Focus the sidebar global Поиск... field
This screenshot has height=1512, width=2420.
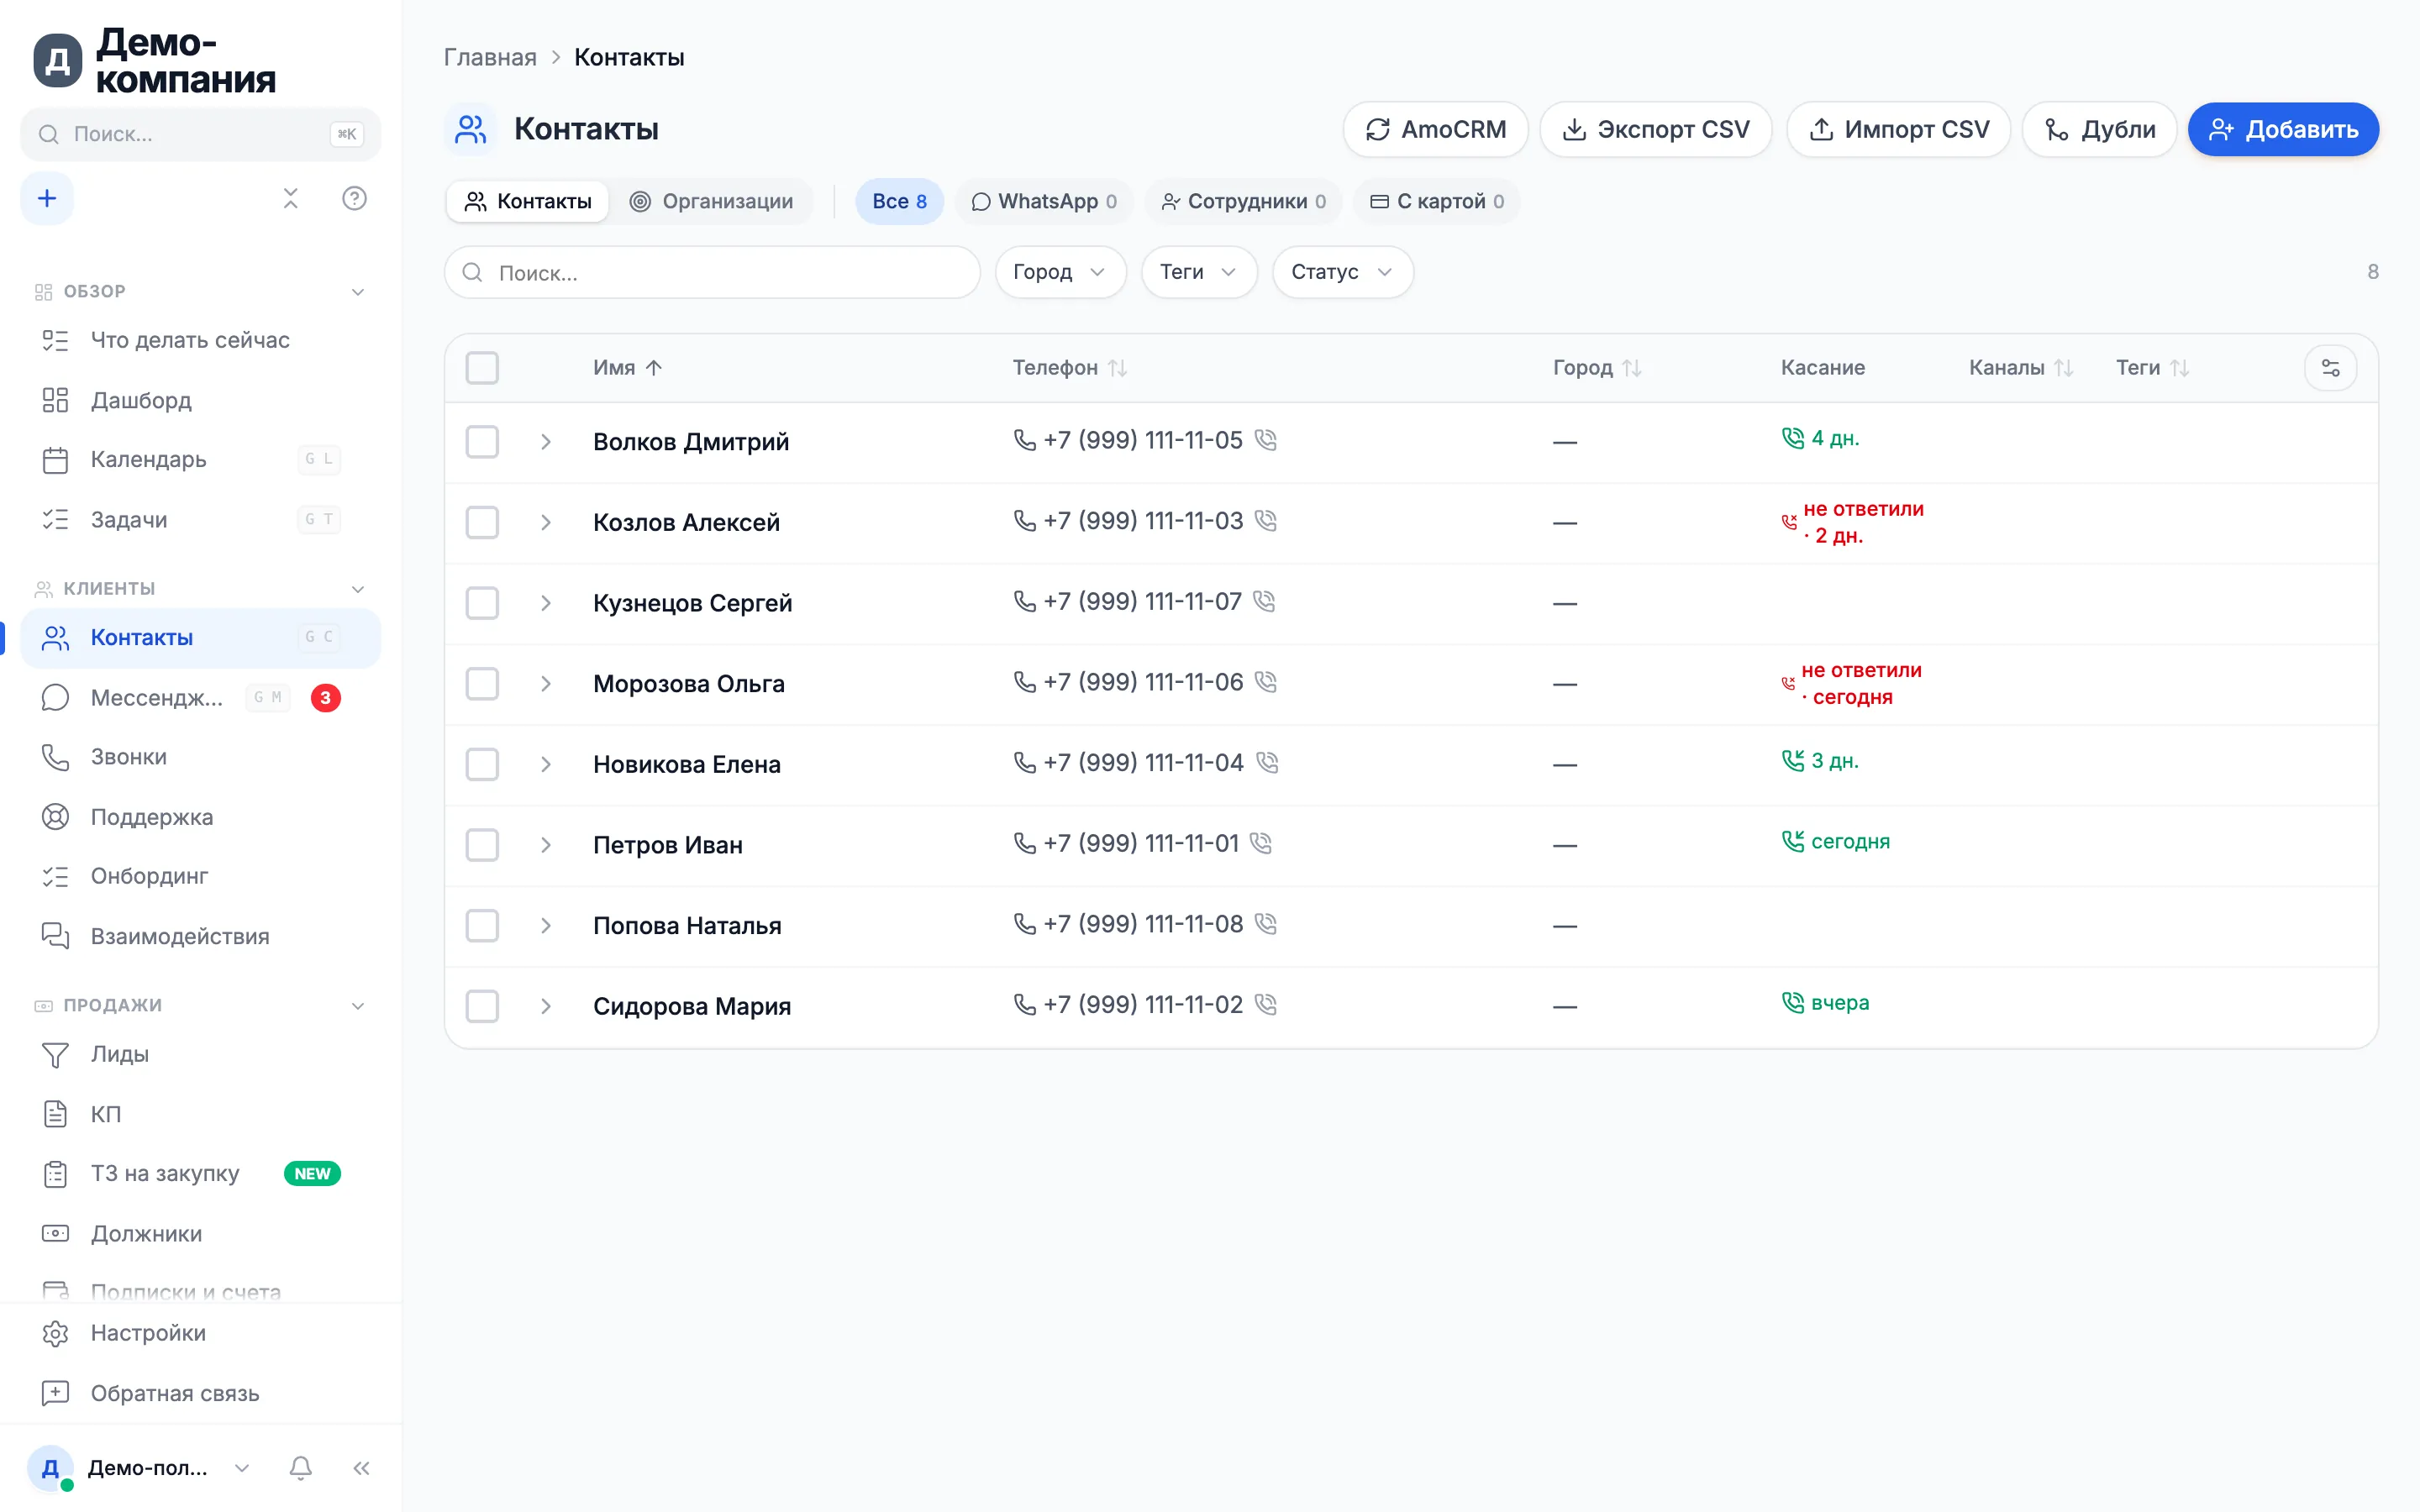[x=200, y=134]
